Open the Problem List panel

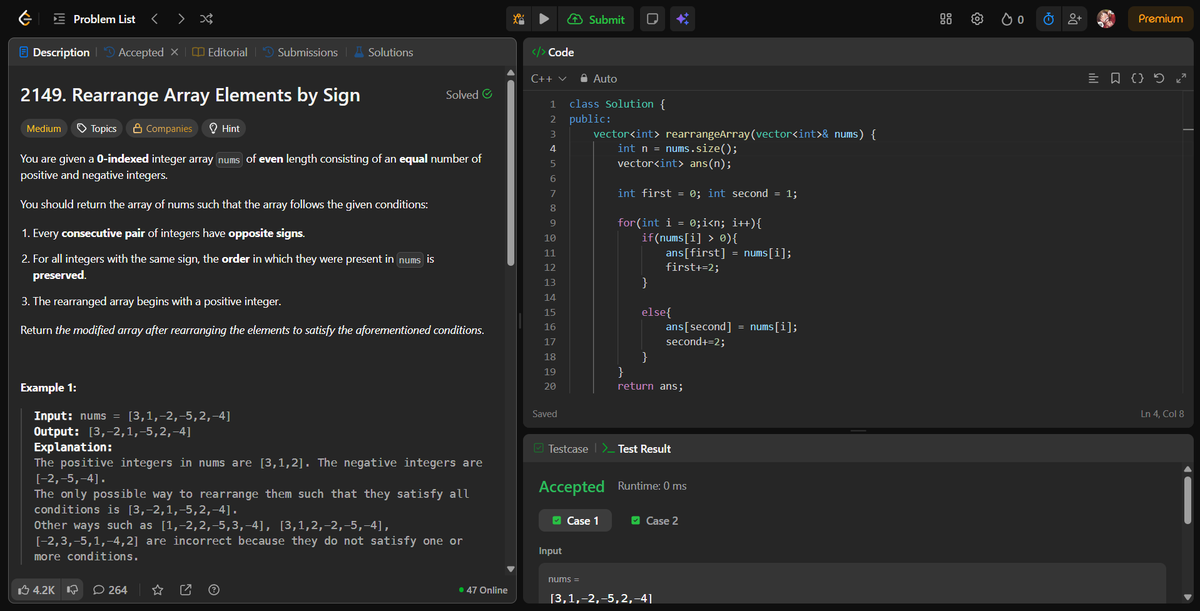coord(94,19)
